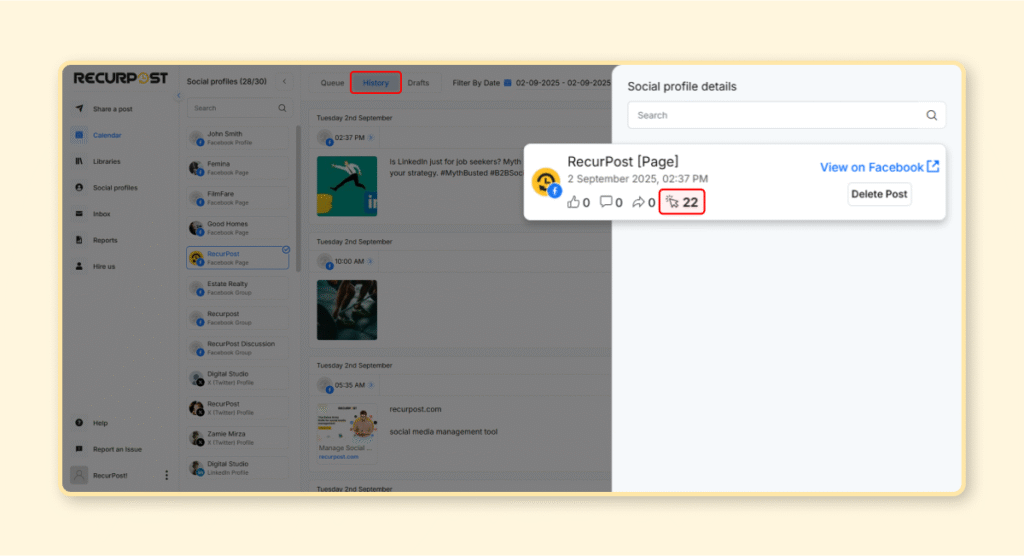Viewport: 1024px width, 556px height.
Task: Click the 02-09-2025 date range
Action: (x=563, y=83)
